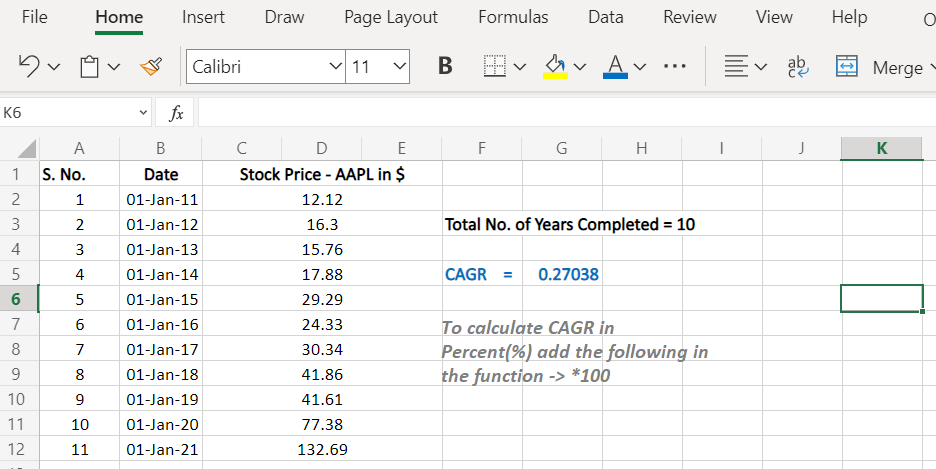Click the Paste clipboard icon
Screen dimensions: 936x469
pyautogui.click(x=89, y=67)
